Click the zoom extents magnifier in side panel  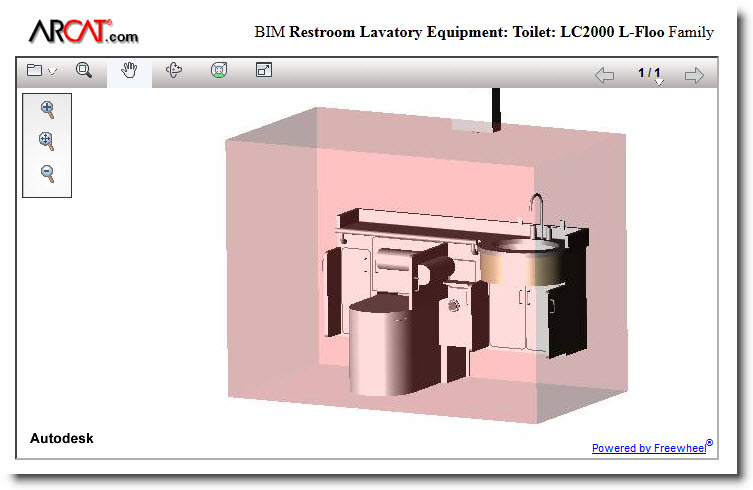coord(46,141)
